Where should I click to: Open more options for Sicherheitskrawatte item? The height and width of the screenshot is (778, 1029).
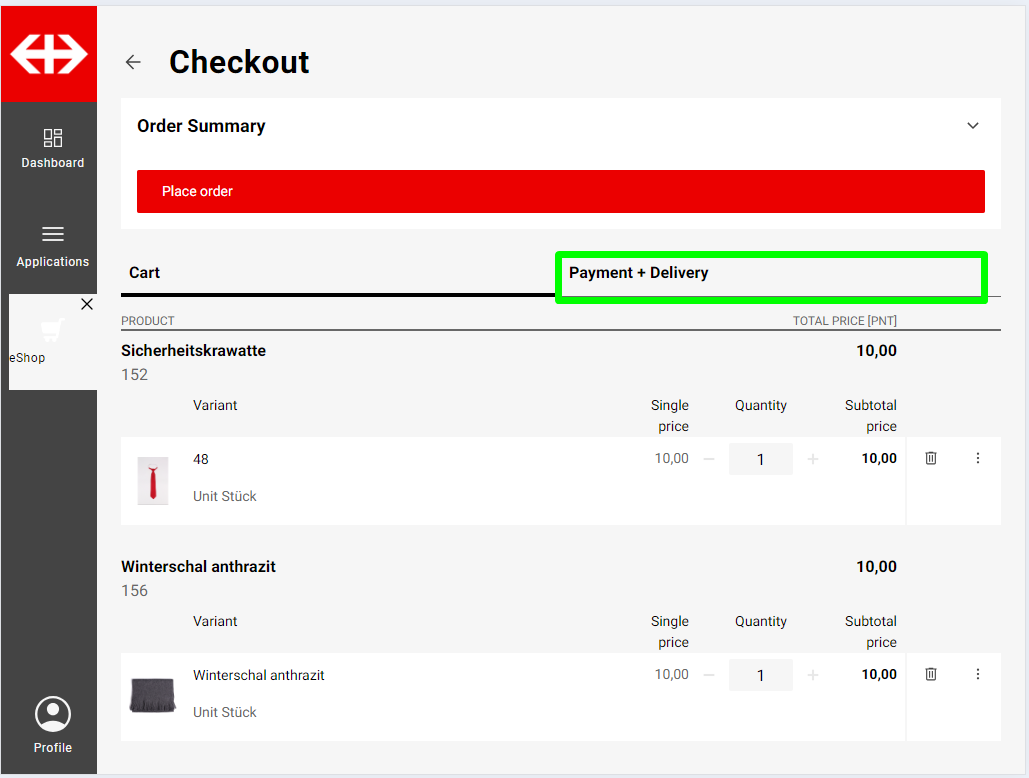coord(978,458)
